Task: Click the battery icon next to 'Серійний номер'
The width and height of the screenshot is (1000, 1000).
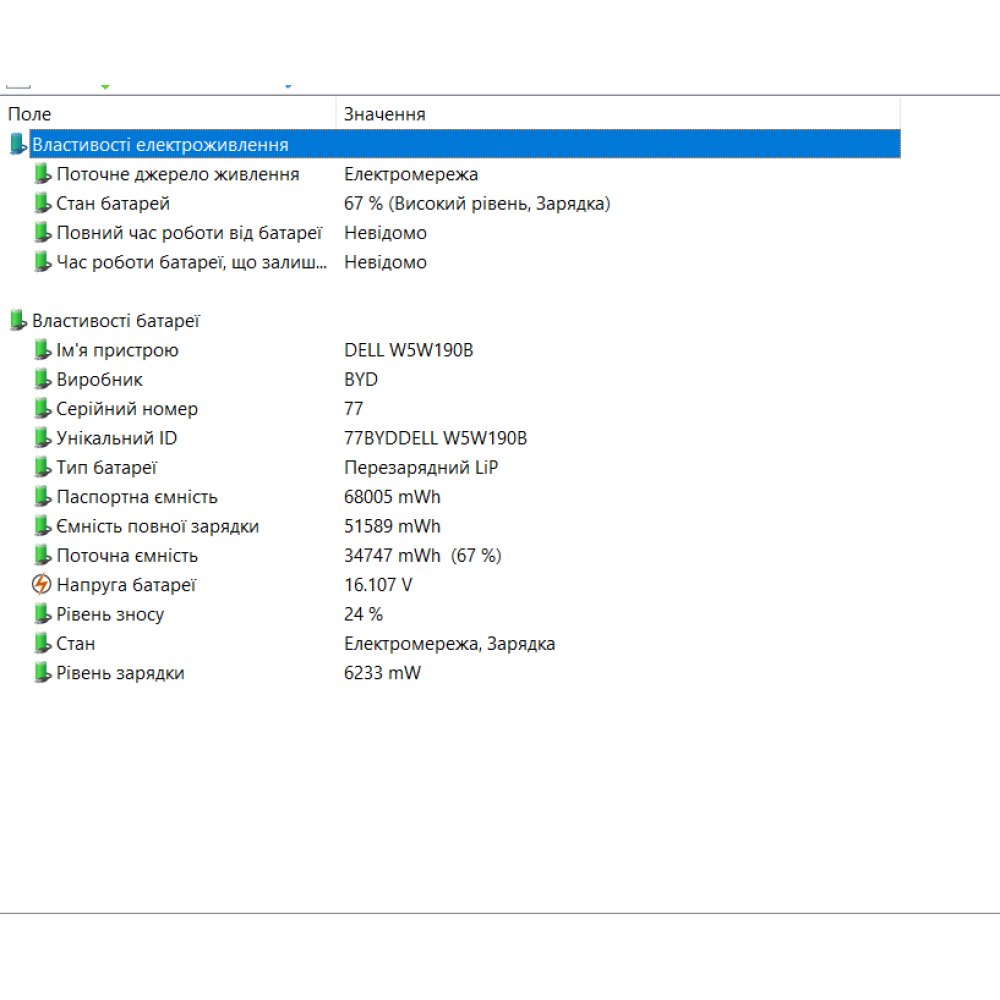Action: coord(44,409)
